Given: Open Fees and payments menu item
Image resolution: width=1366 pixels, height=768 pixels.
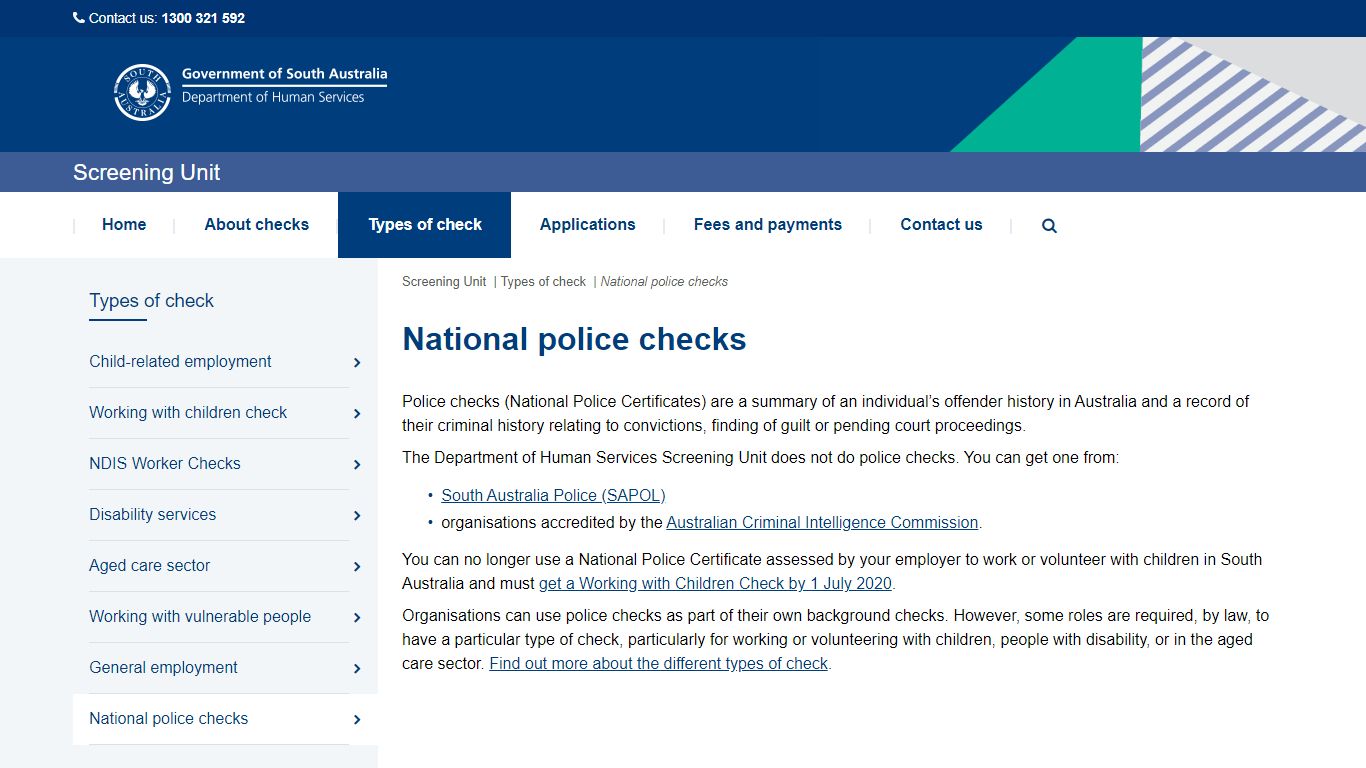Looking at the screenshot, I should pos(768,225).
